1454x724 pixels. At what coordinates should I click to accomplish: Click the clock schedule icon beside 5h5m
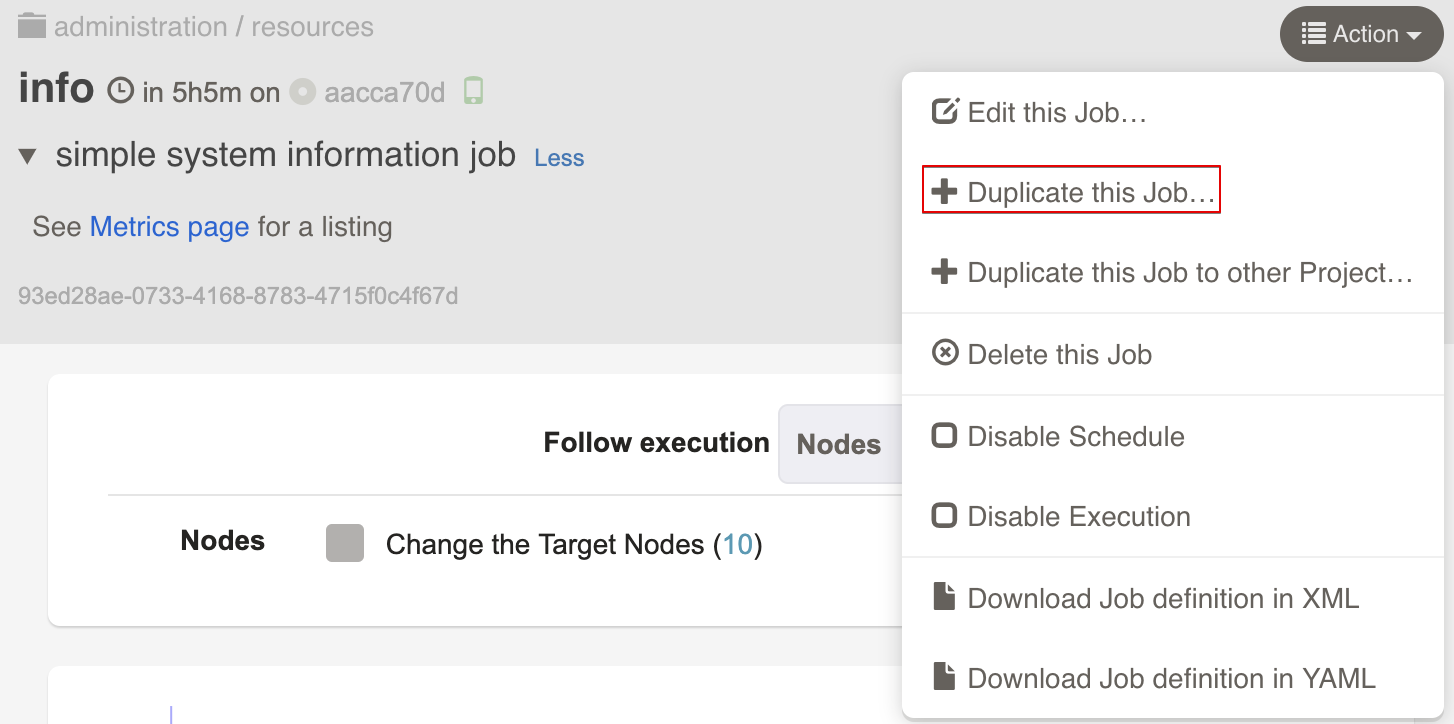pyautogui.click(x=120, y=91)
